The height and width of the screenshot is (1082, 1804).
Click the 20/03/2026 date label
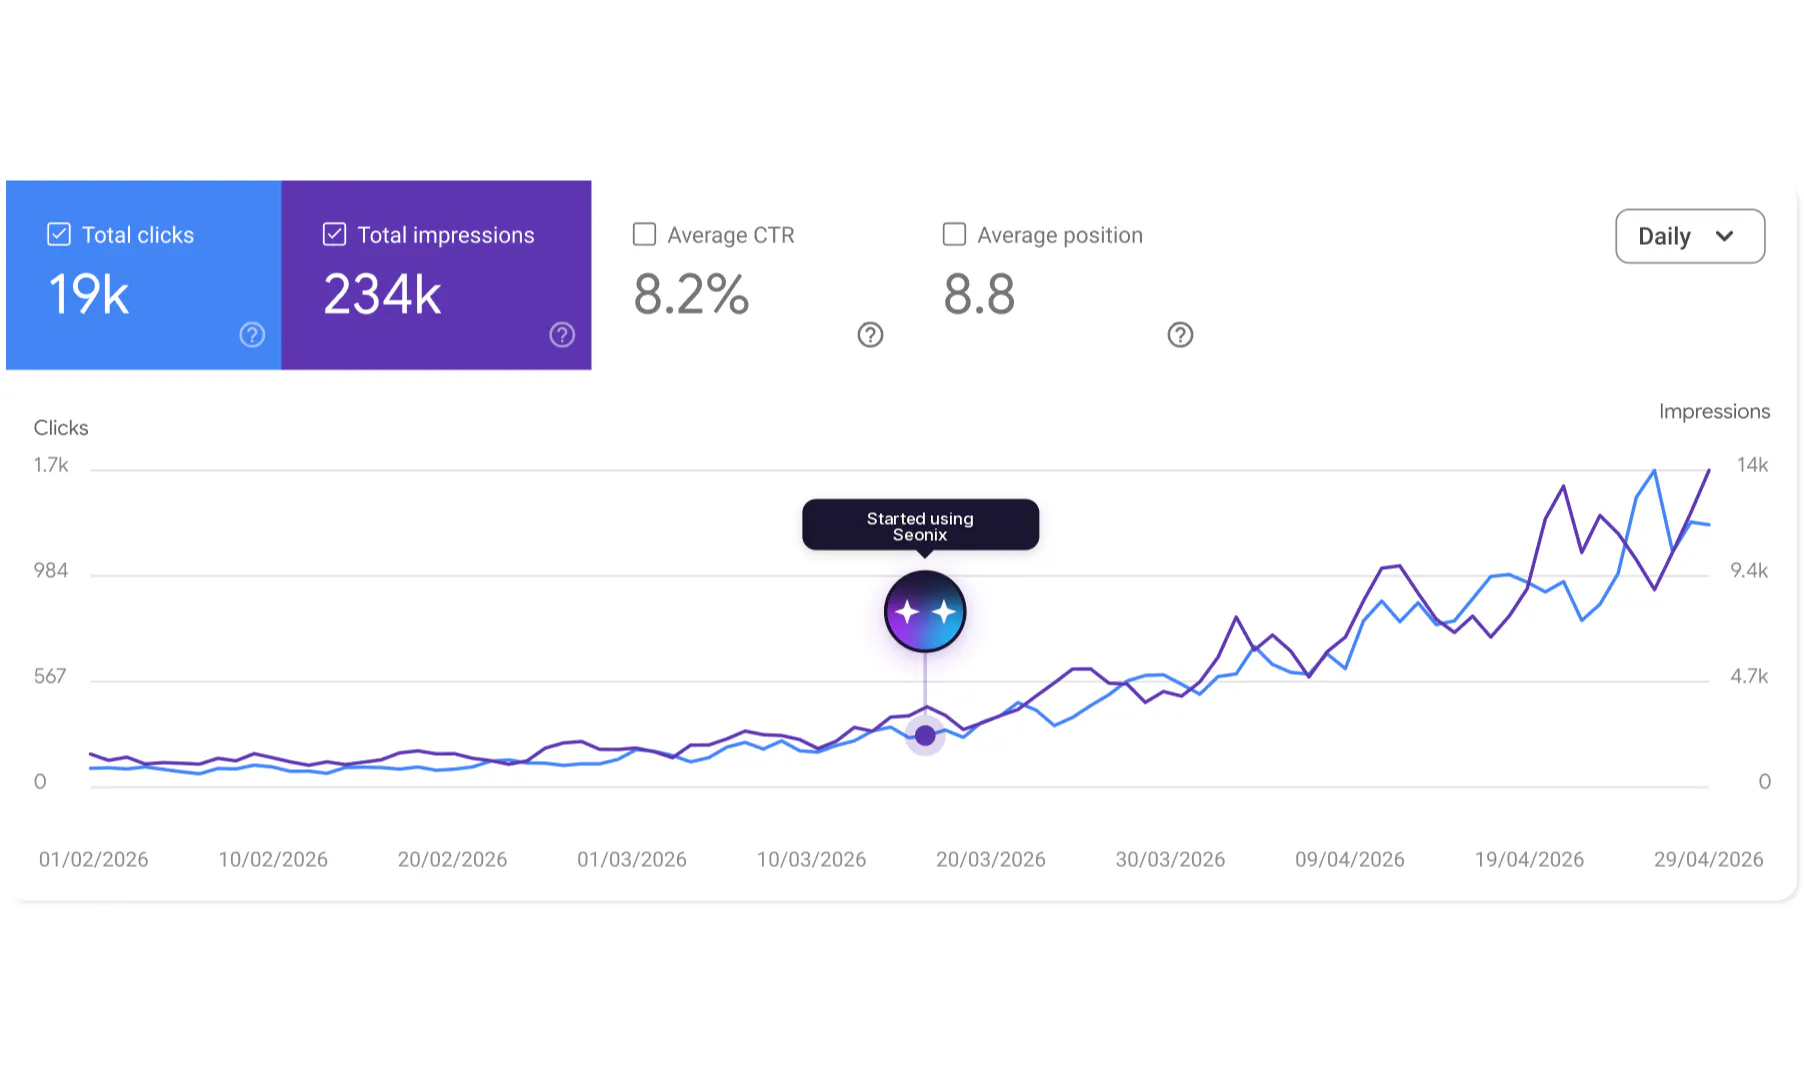[991, 860]
